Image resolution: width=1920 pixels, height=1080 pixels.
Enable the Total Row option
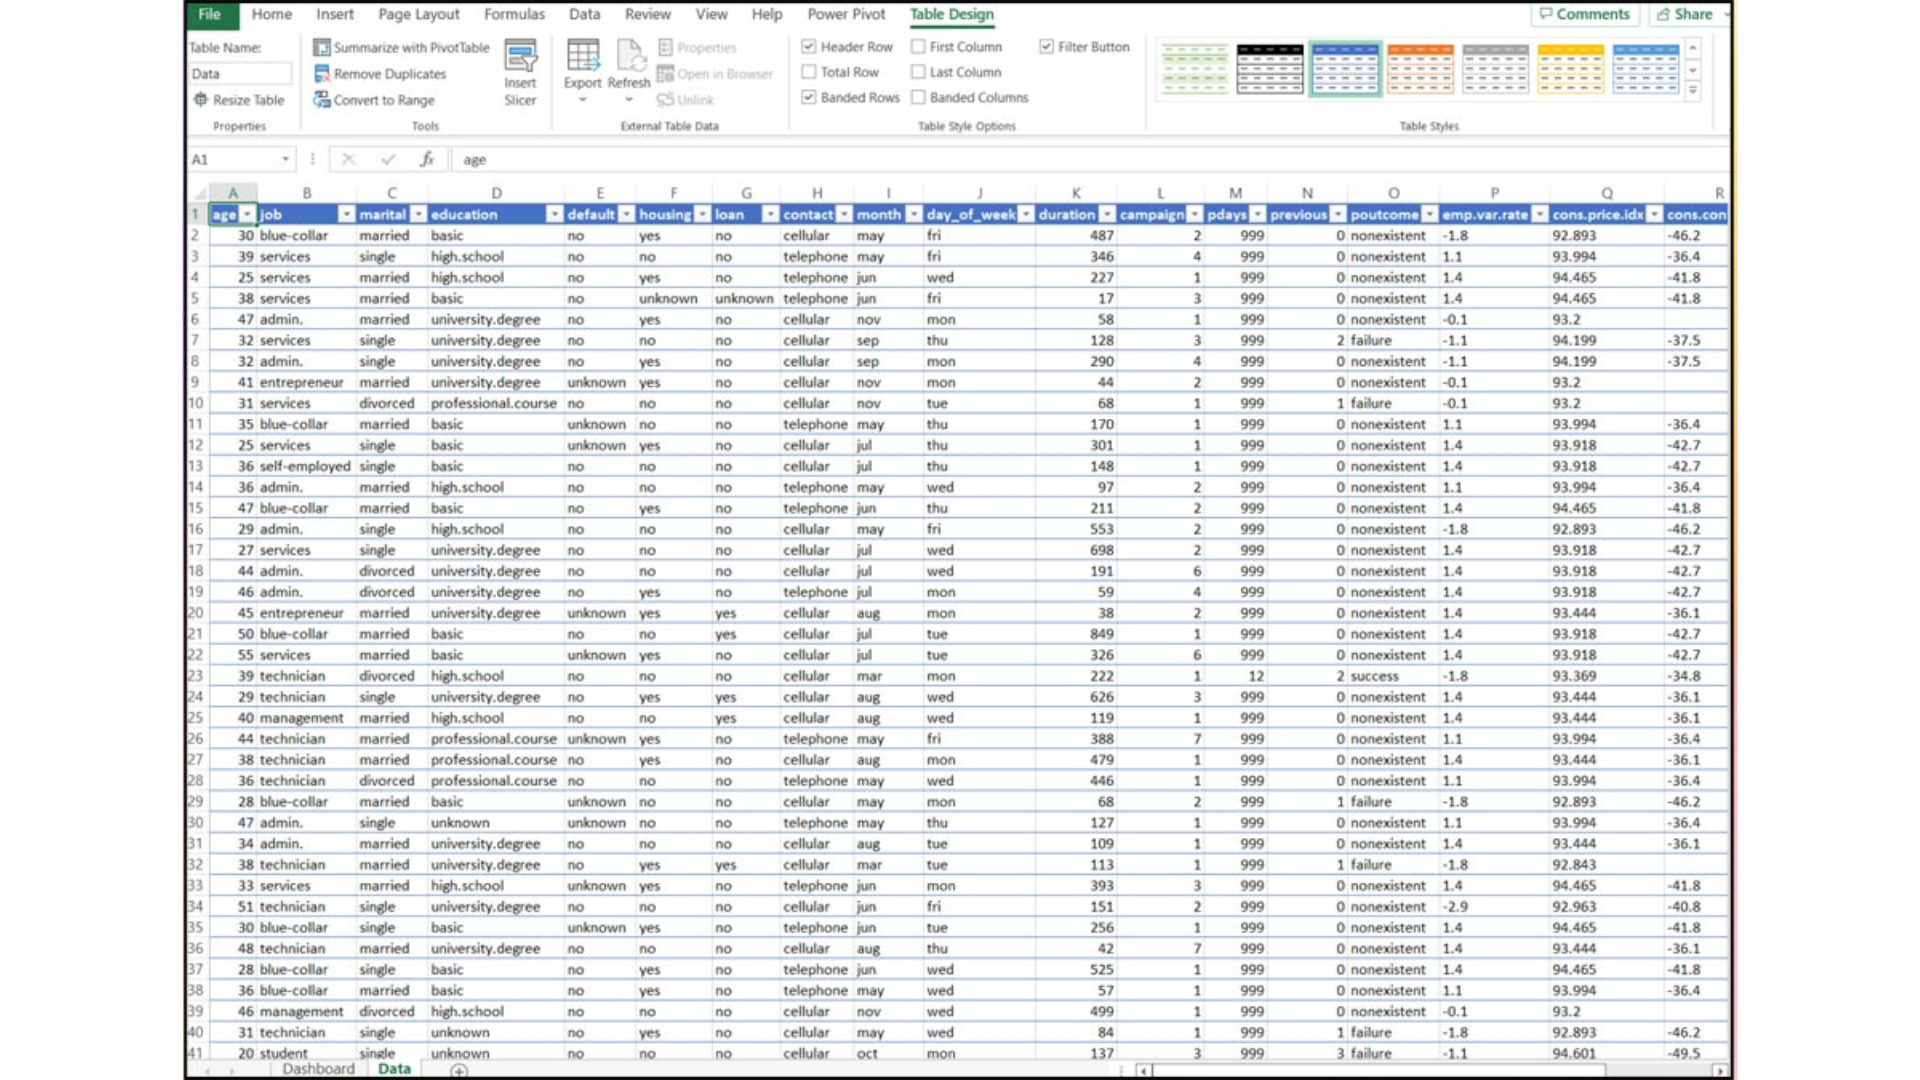(x=810, y=71)
